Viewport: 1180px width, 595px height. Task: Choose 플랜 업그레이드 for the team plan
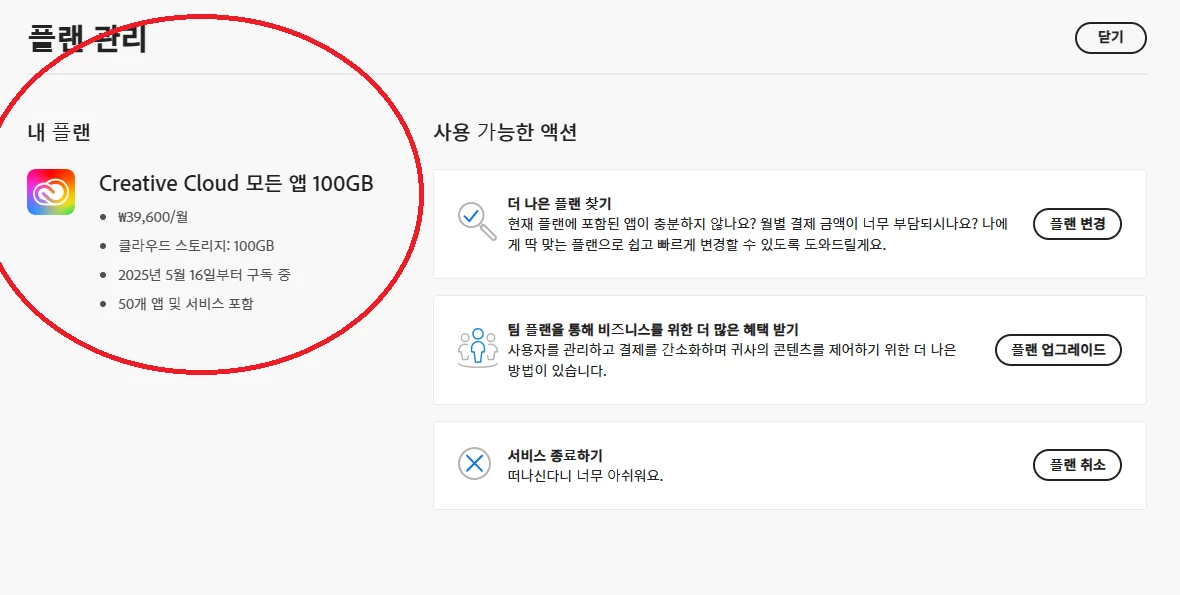tap(1058, 350)
